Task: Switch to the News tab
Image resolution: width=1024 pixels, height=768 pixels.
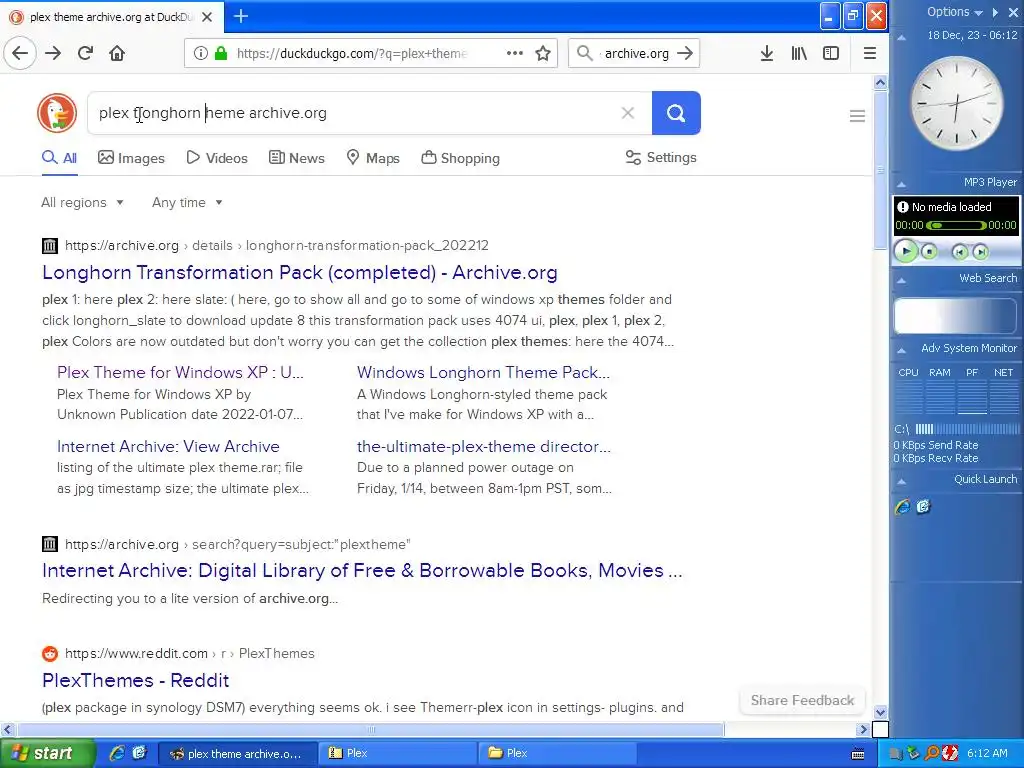Action: click(296, 158)
